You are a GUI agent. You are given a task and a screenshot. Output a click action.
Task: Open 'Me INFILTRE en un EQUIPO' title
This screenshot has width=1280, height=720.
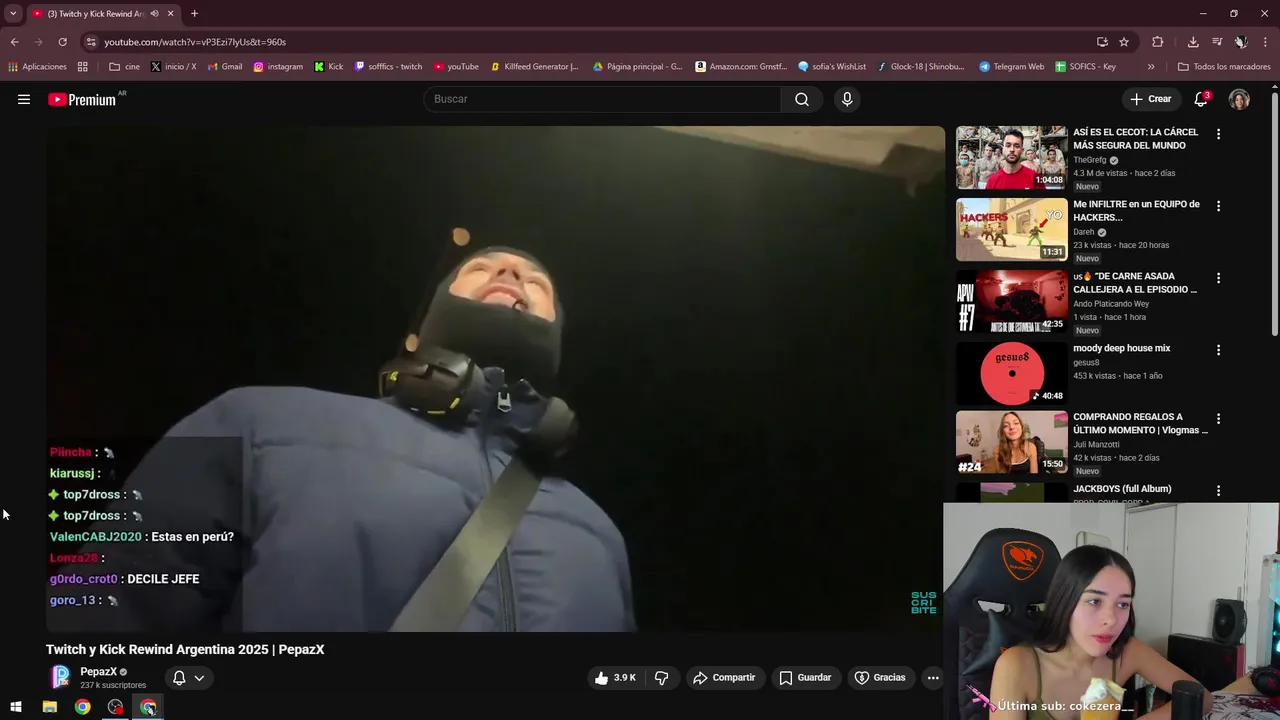point(1136,210)
